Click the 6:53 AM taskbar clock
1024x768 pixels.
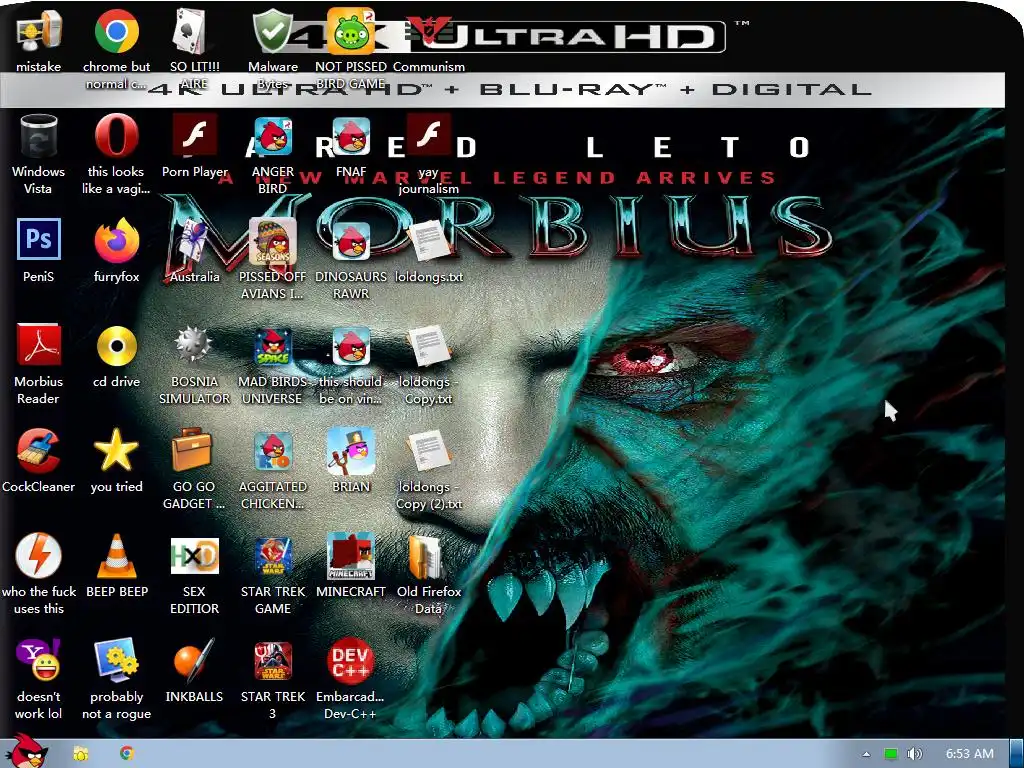[x=969, y=754]
